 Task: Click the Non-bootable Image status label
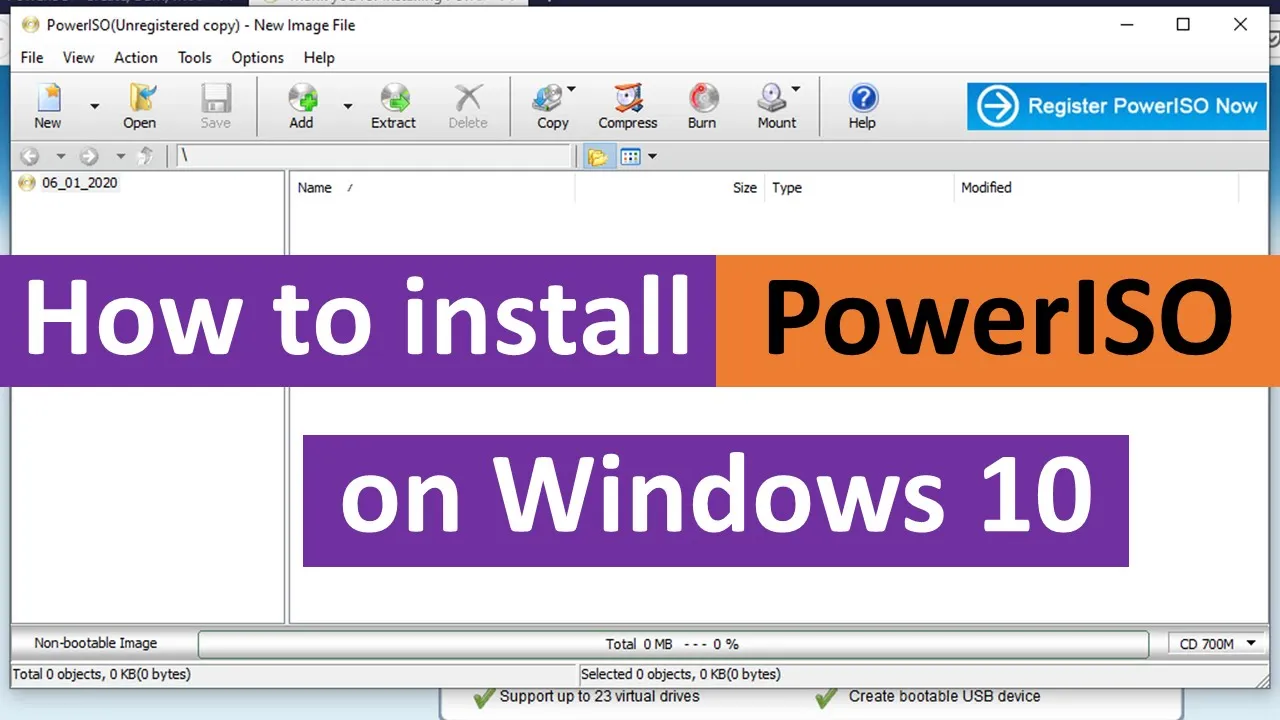[96, 643]
